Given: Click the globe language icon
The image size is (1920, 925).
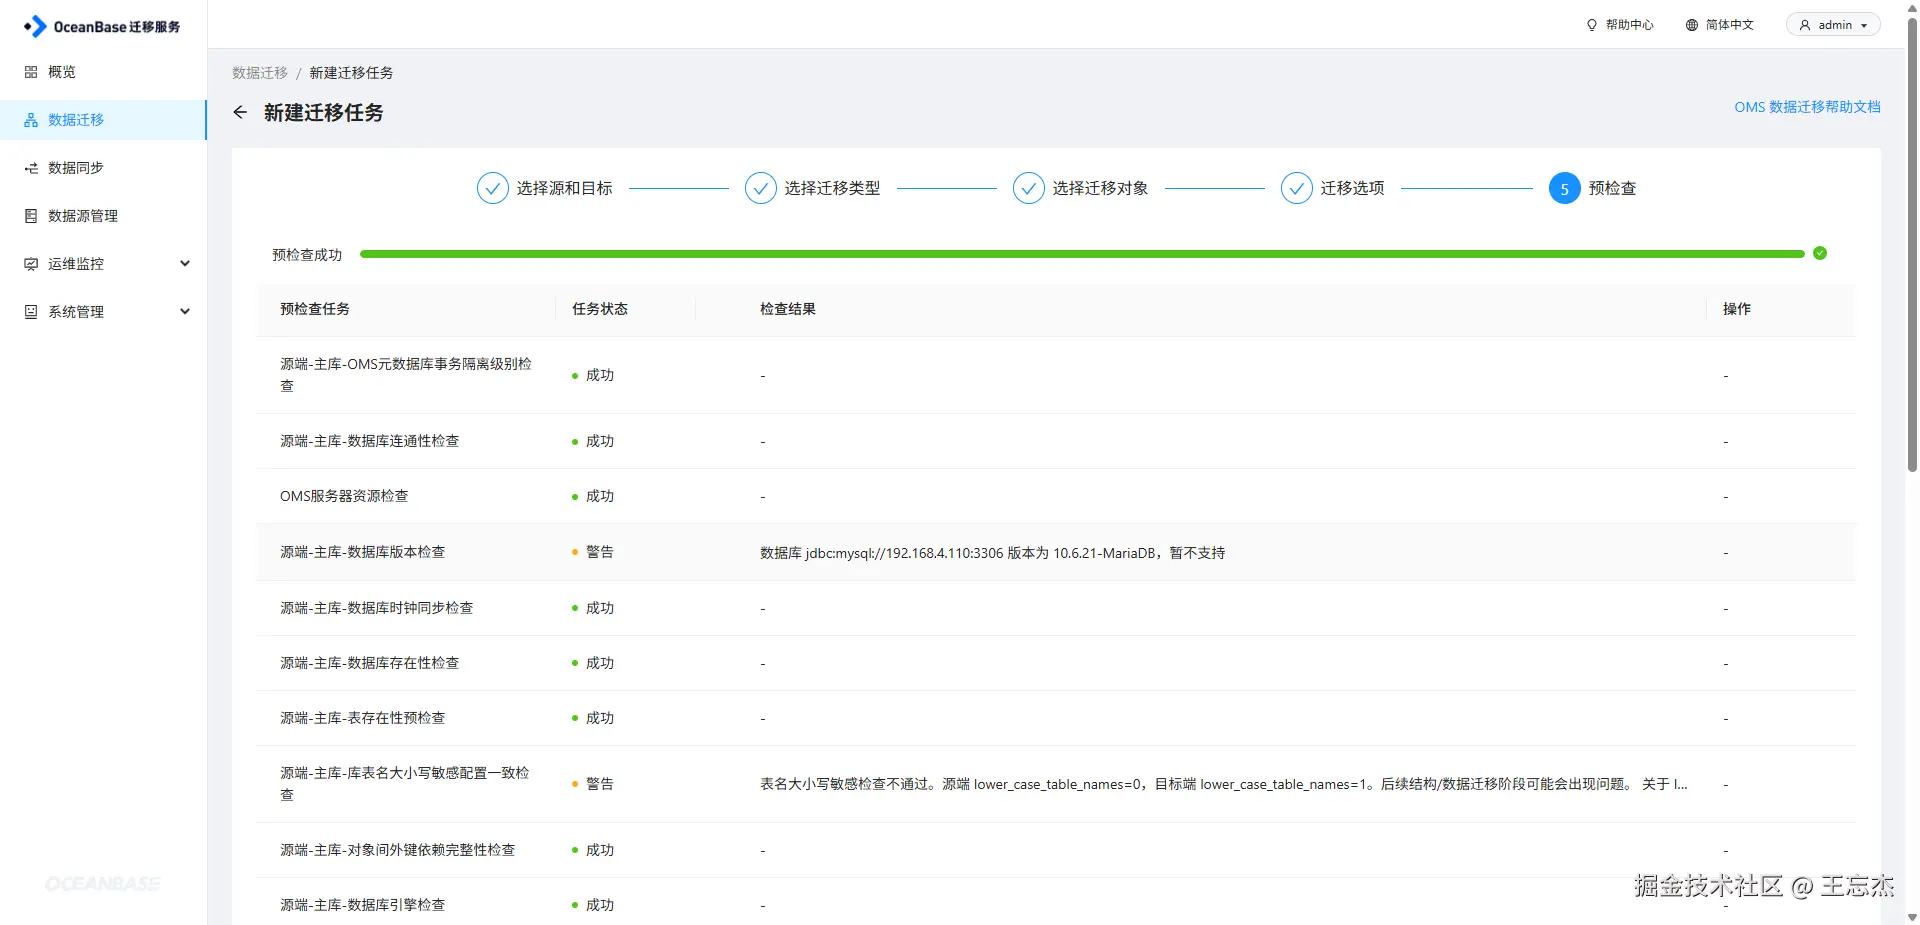Looking at the screenshot, I should tap(1692, 25).
